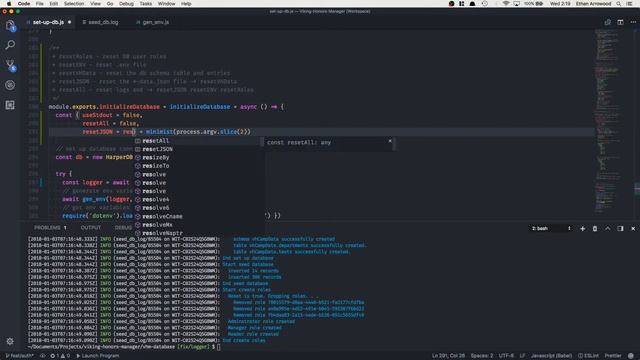The image size is (640, 360).
Task: Open the terminal selector '2: bash' dropdown
Action: 551,229
